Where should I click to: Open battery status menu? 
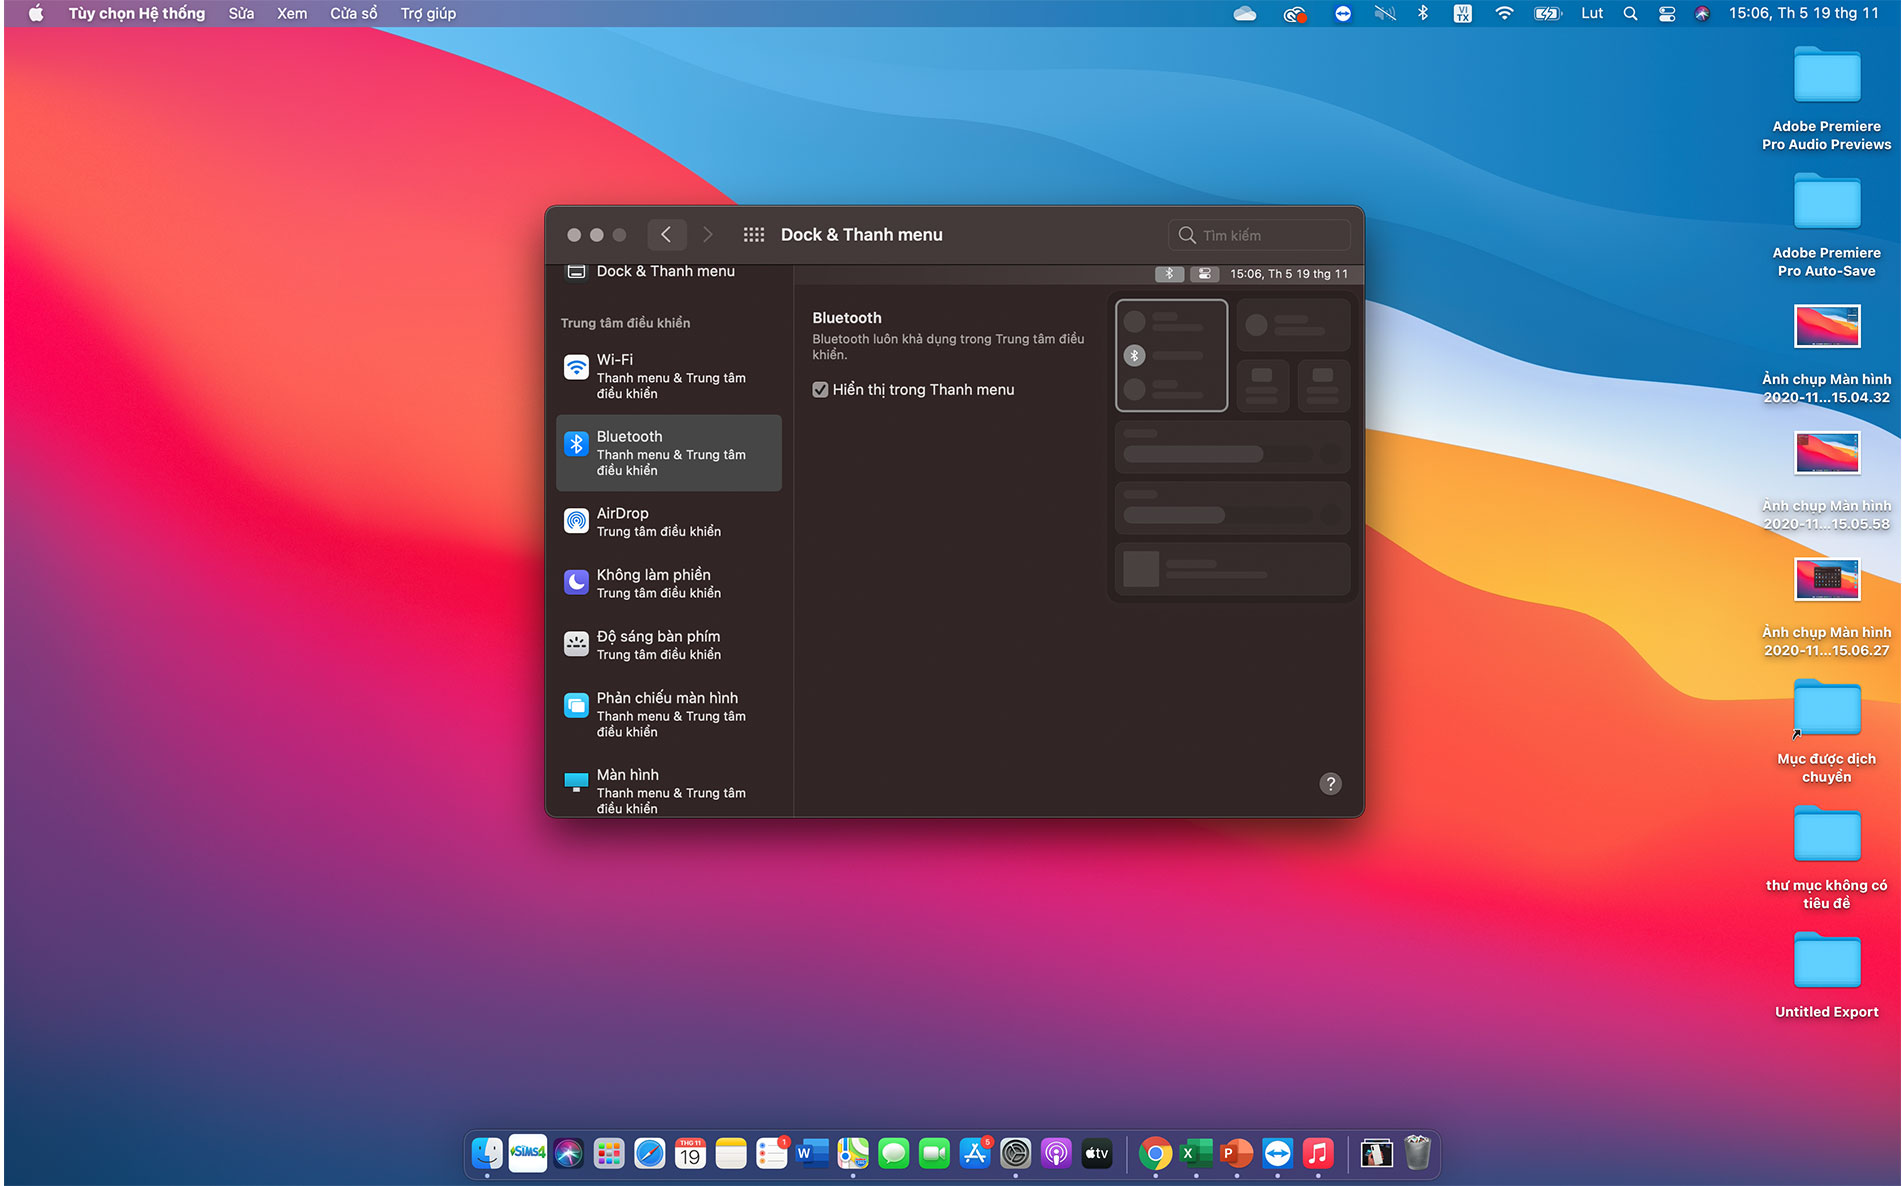click(1548, 13)
